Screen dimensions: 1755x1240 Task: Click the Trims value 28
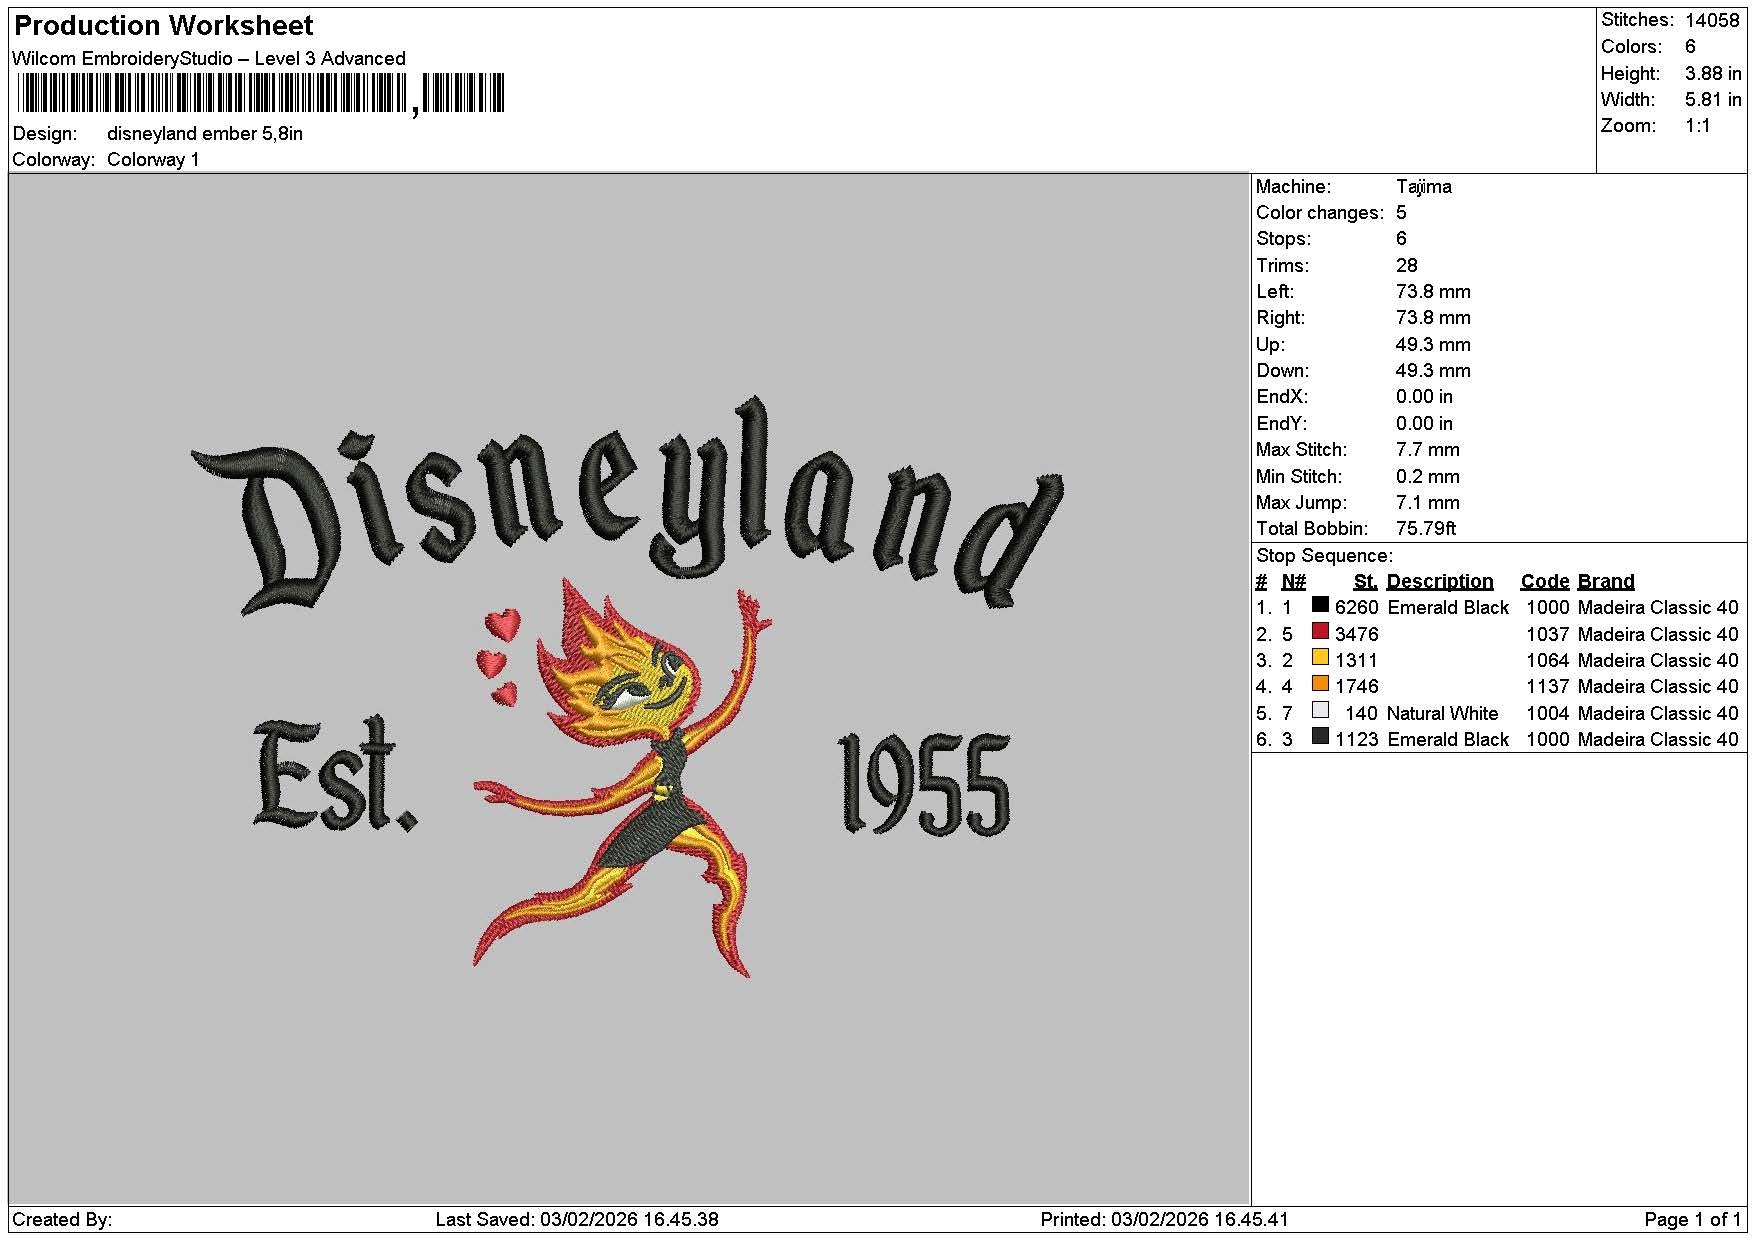(x=1407, y=266)
